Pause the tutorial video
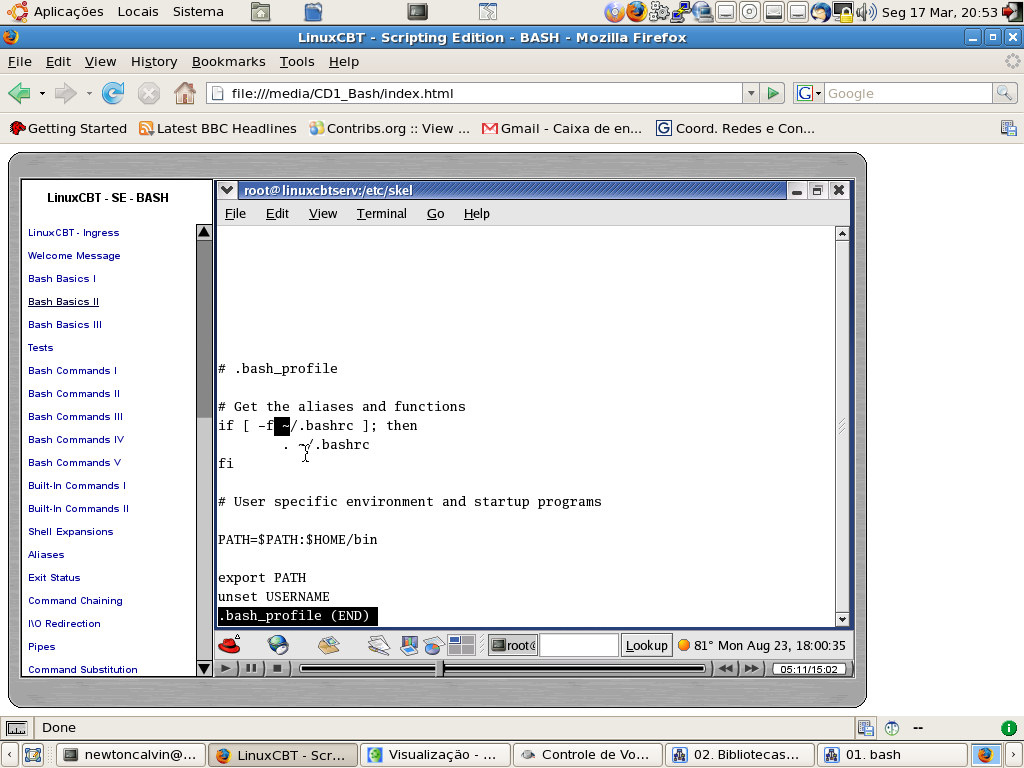 point(252,668)
